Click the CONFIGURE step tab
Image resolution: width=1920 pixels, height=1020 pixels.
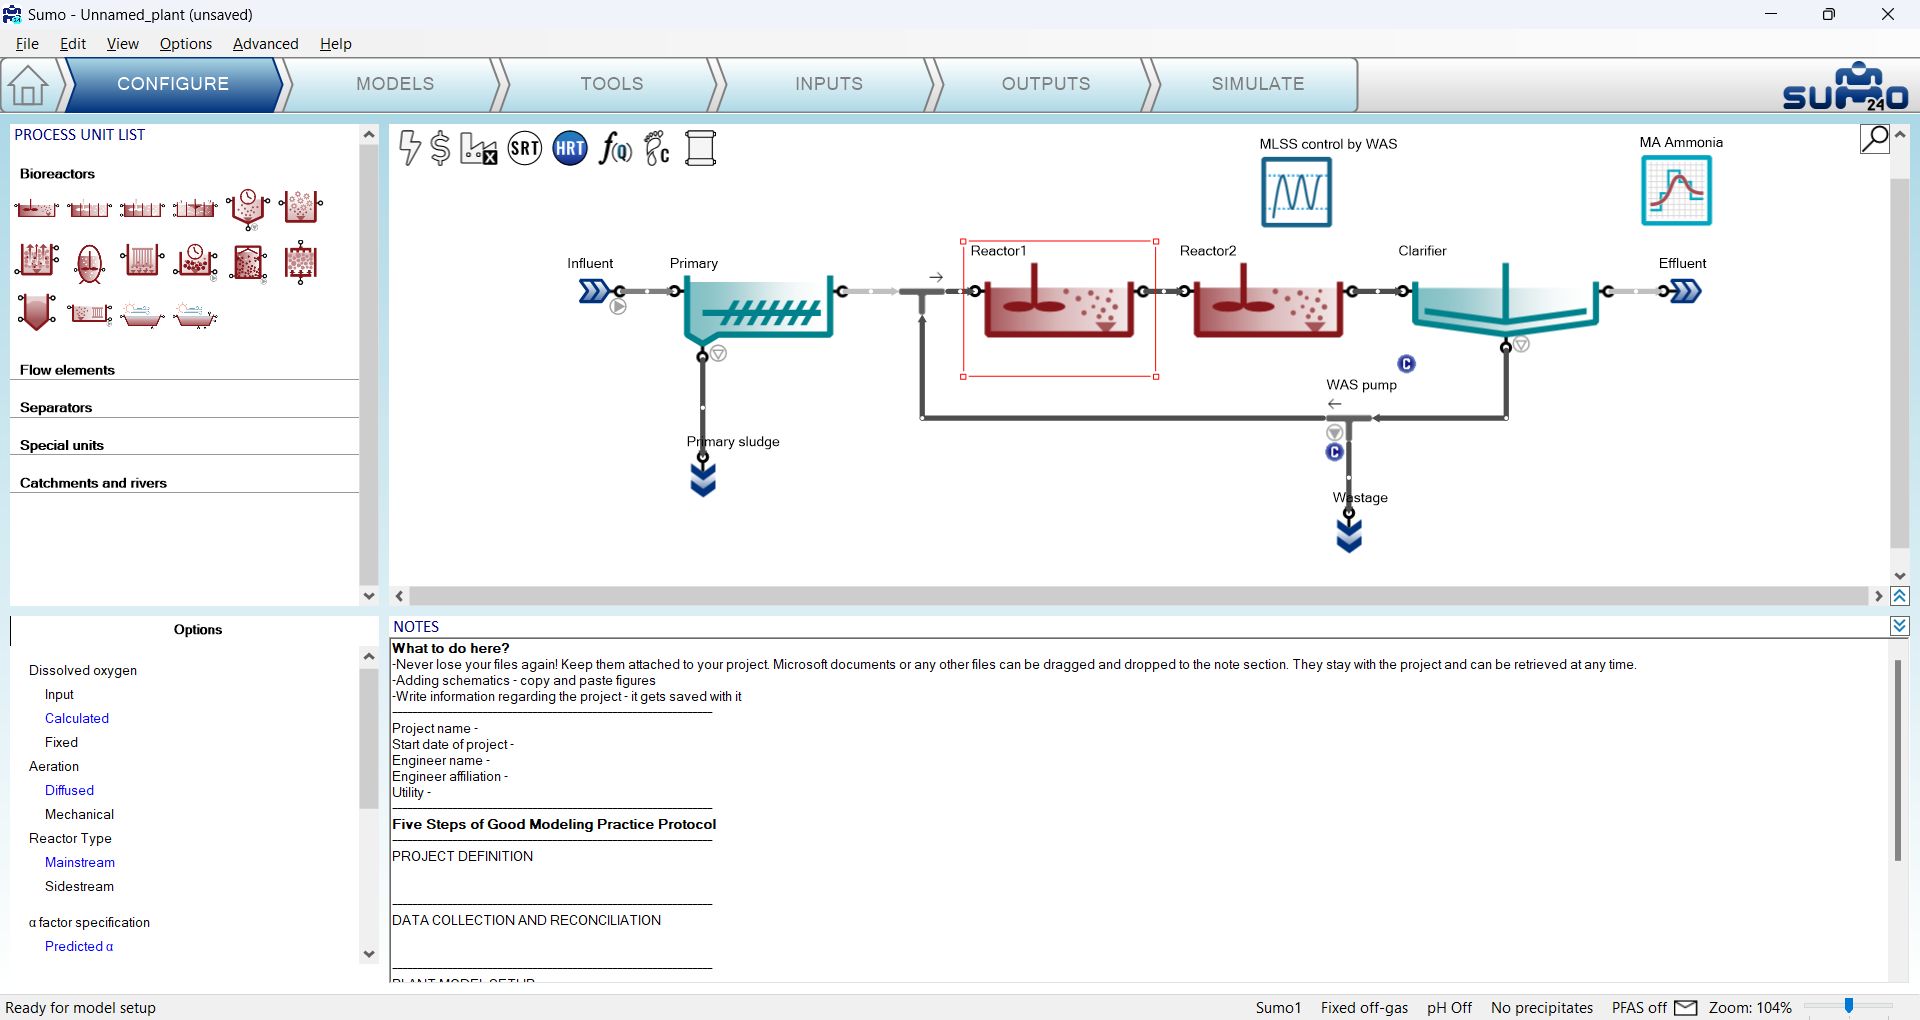point(173,84)
